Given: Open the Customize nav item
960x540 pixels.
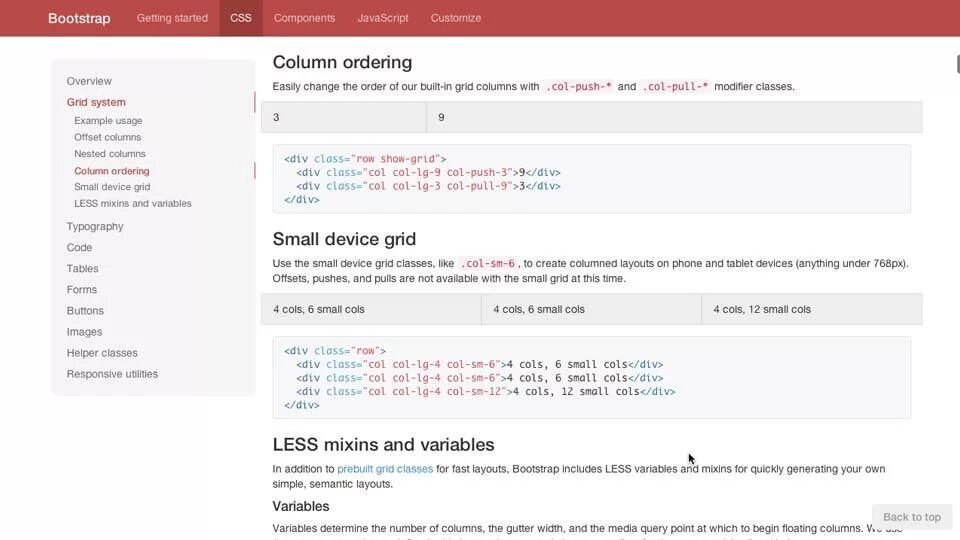Looking at the screenshot, I should click(456, 18).
